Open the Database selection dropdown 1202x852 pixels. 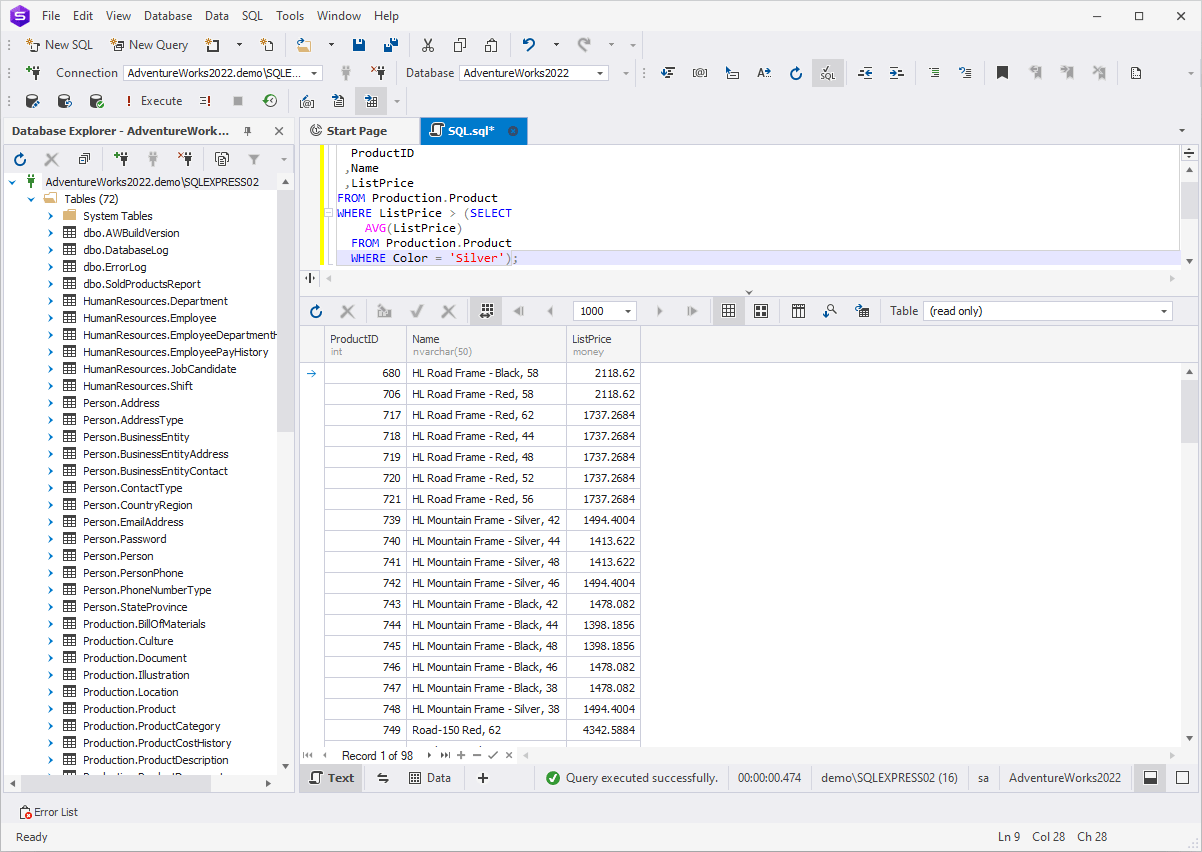599,72
